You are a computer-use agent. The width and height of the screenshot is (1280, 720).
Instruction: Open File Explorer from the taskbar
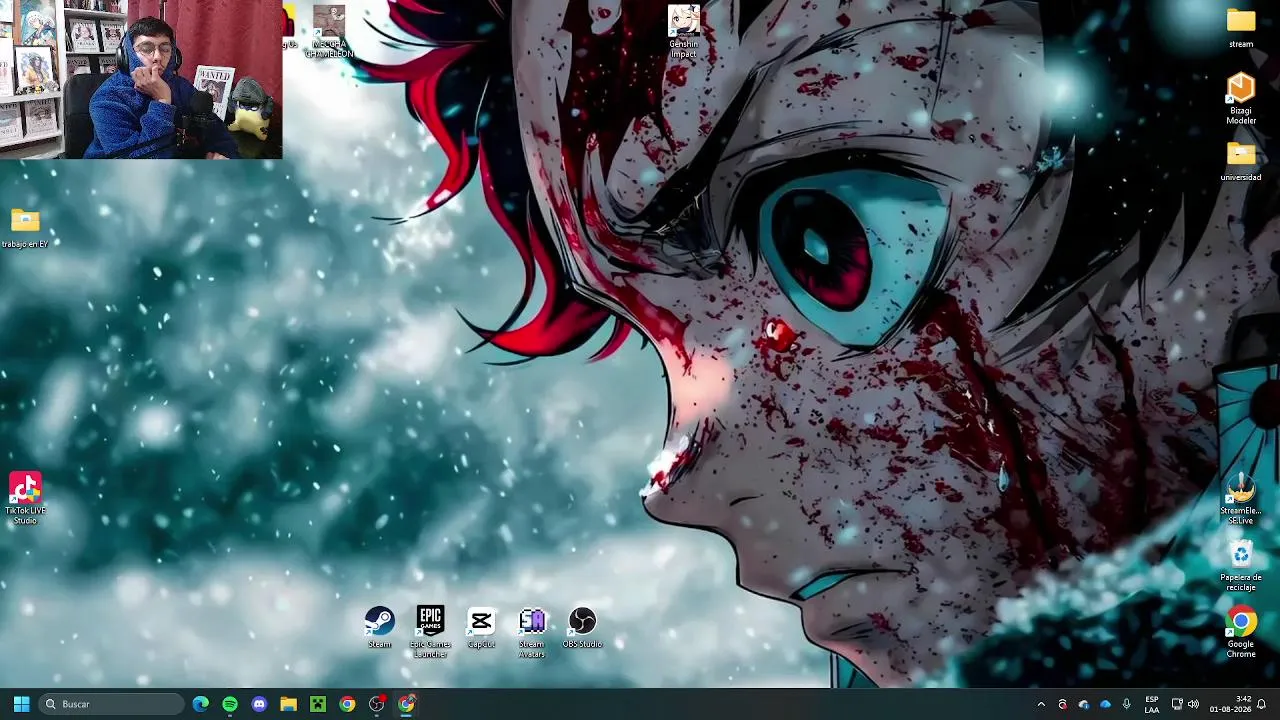[288, 704]
